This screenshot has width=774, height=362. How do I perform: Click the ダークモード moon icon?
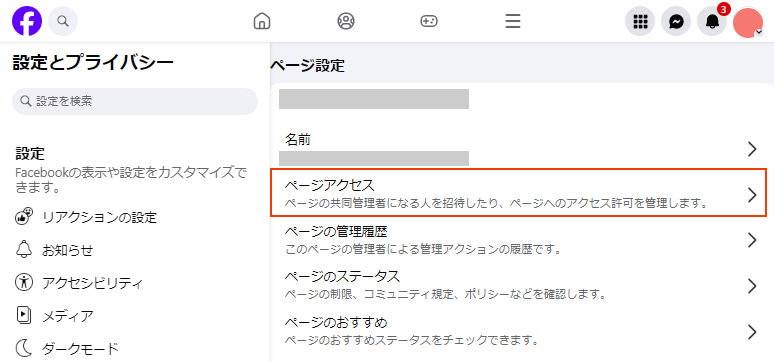[24, 348]
